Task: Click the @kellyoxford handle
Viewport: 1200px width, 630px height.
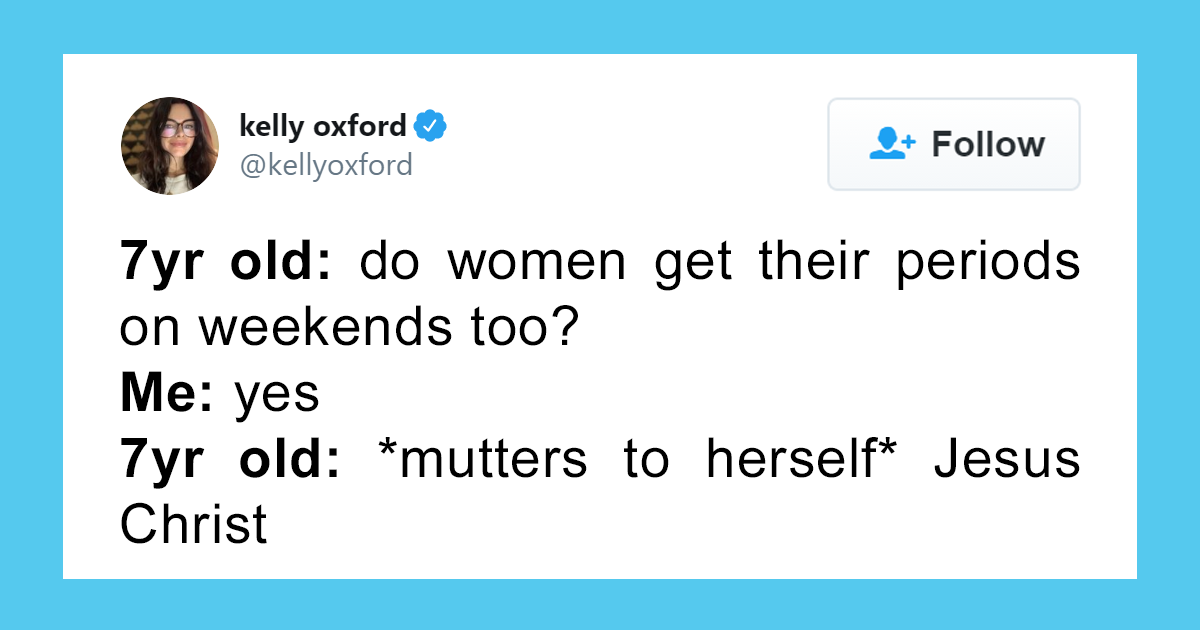Action: (326, 165)
